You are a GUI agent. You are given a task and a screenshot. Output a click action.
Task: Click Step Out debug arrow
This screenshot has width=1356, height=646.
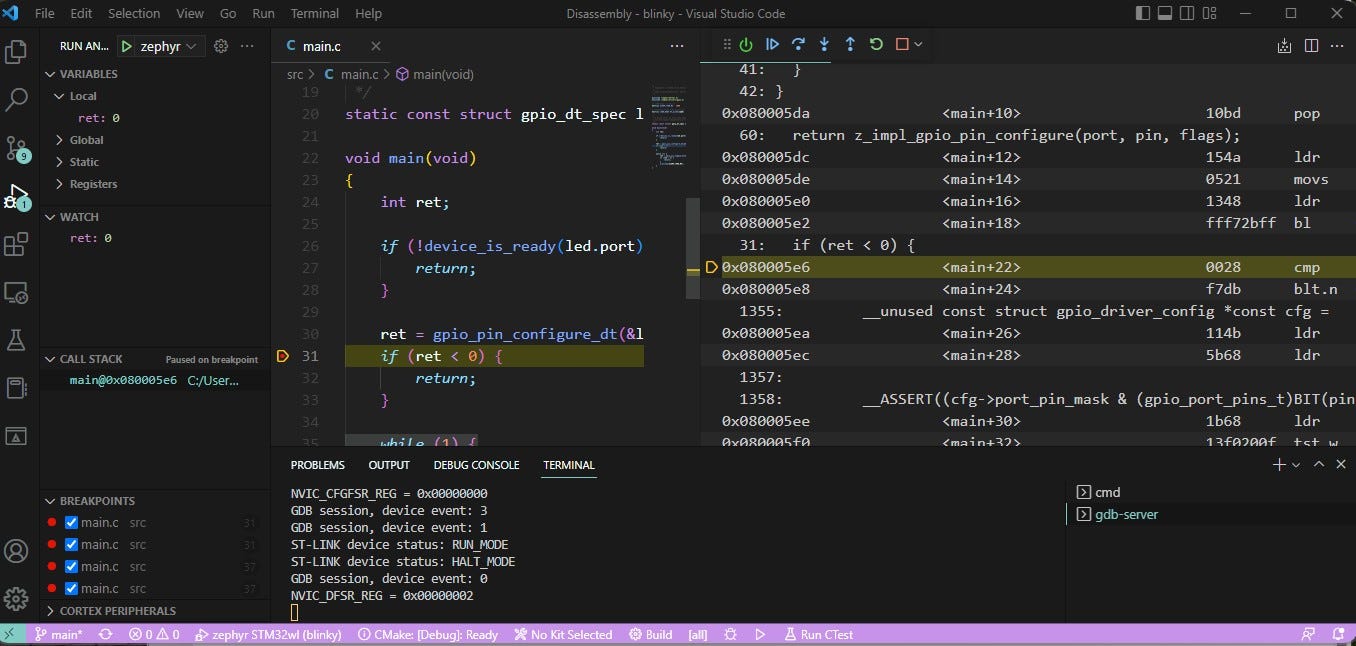[850, 45]
